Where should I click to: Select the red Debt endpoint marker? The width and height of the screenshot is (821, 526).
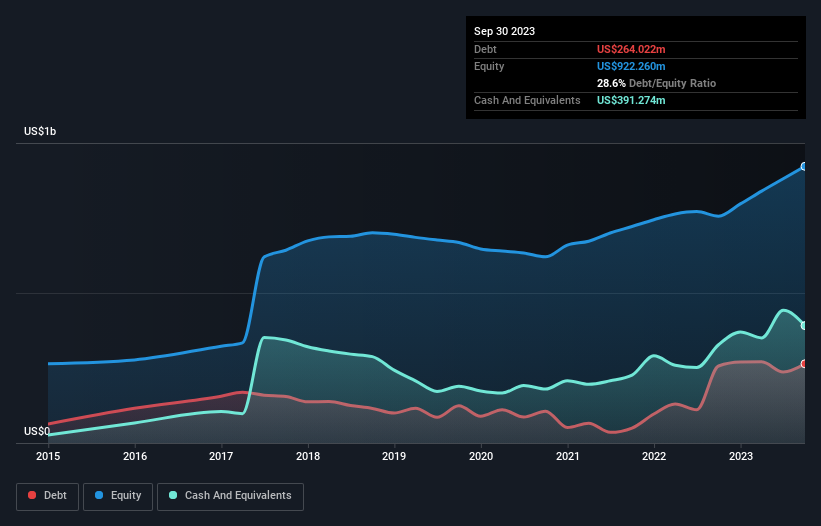tap(804, 364)
